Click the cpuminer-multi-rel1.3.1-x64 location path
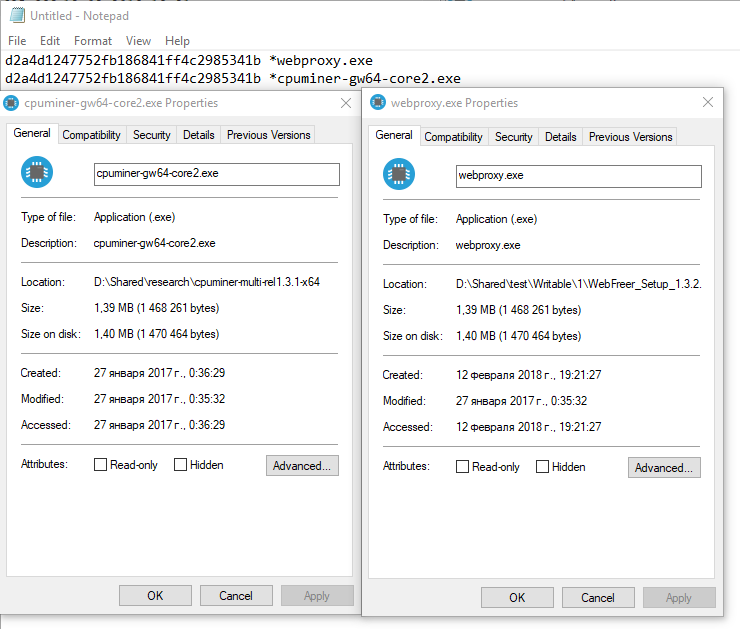 (x=207, y=282)
